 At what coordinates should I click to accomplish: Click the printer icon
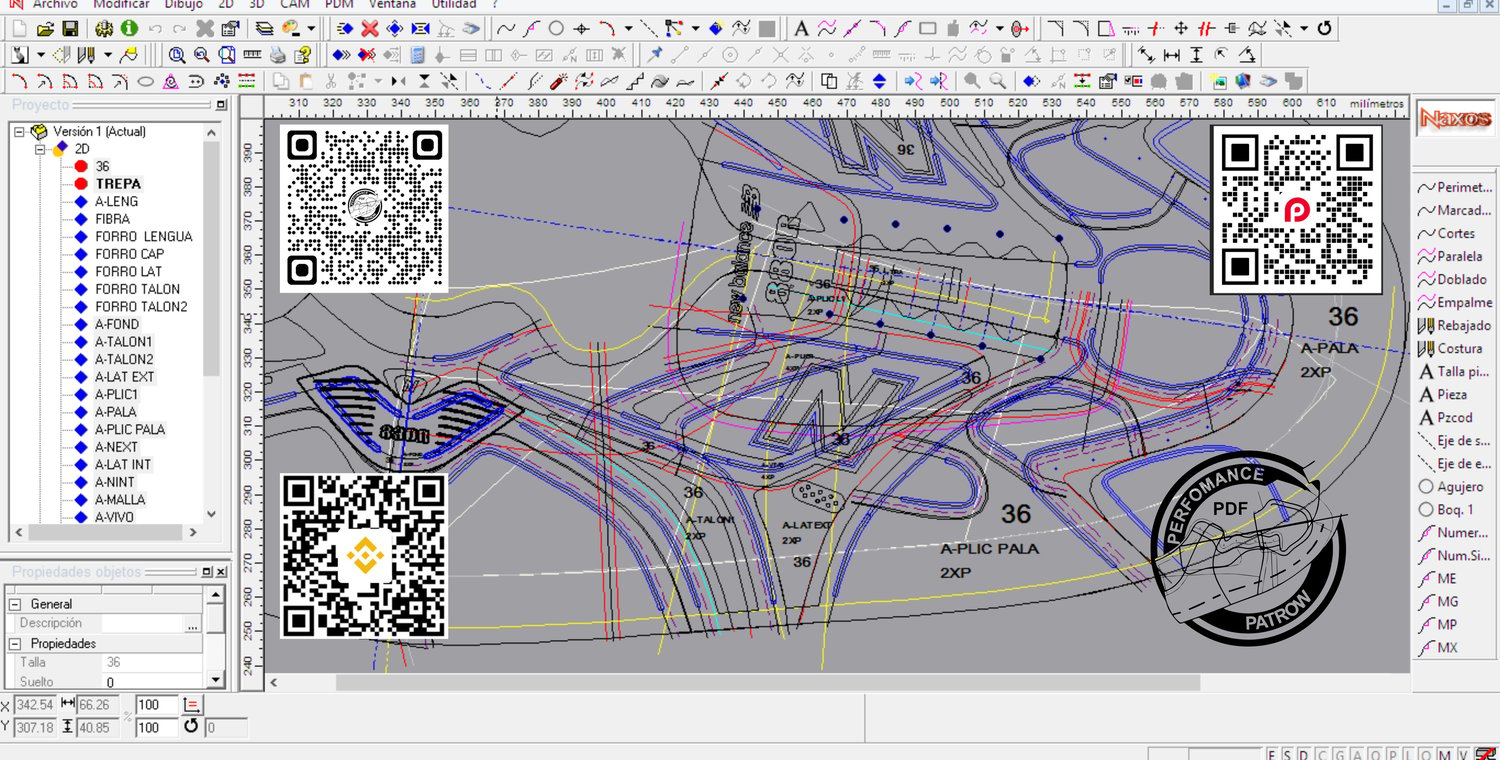(278, 54)
